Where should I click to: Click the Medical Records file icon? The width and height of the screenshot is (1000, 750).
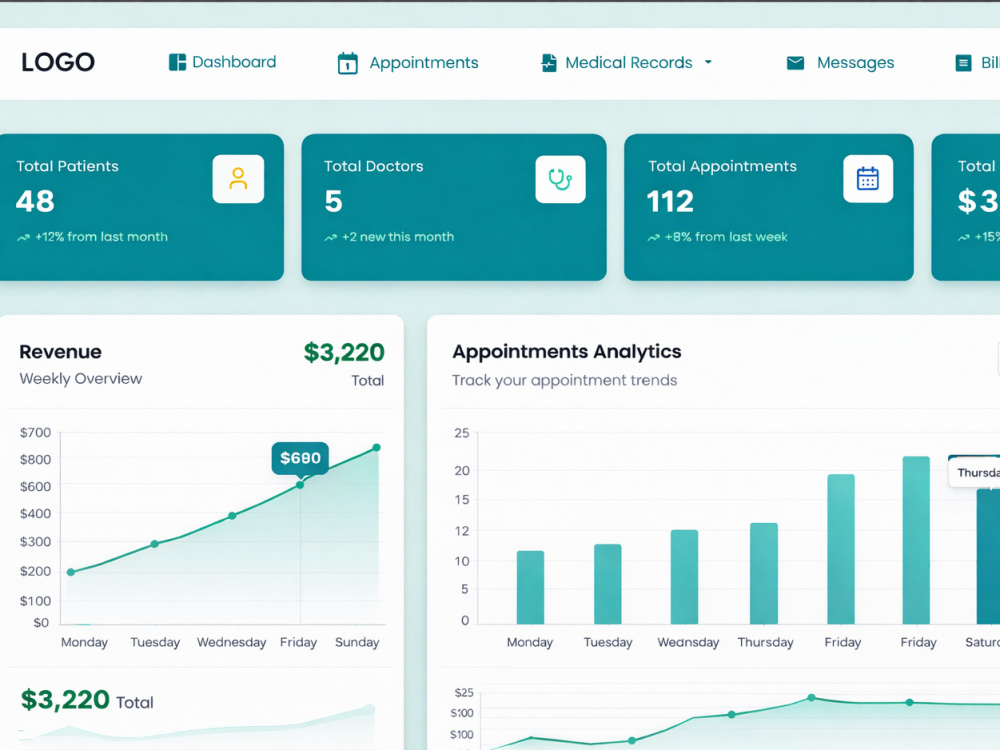click(548, 62)
